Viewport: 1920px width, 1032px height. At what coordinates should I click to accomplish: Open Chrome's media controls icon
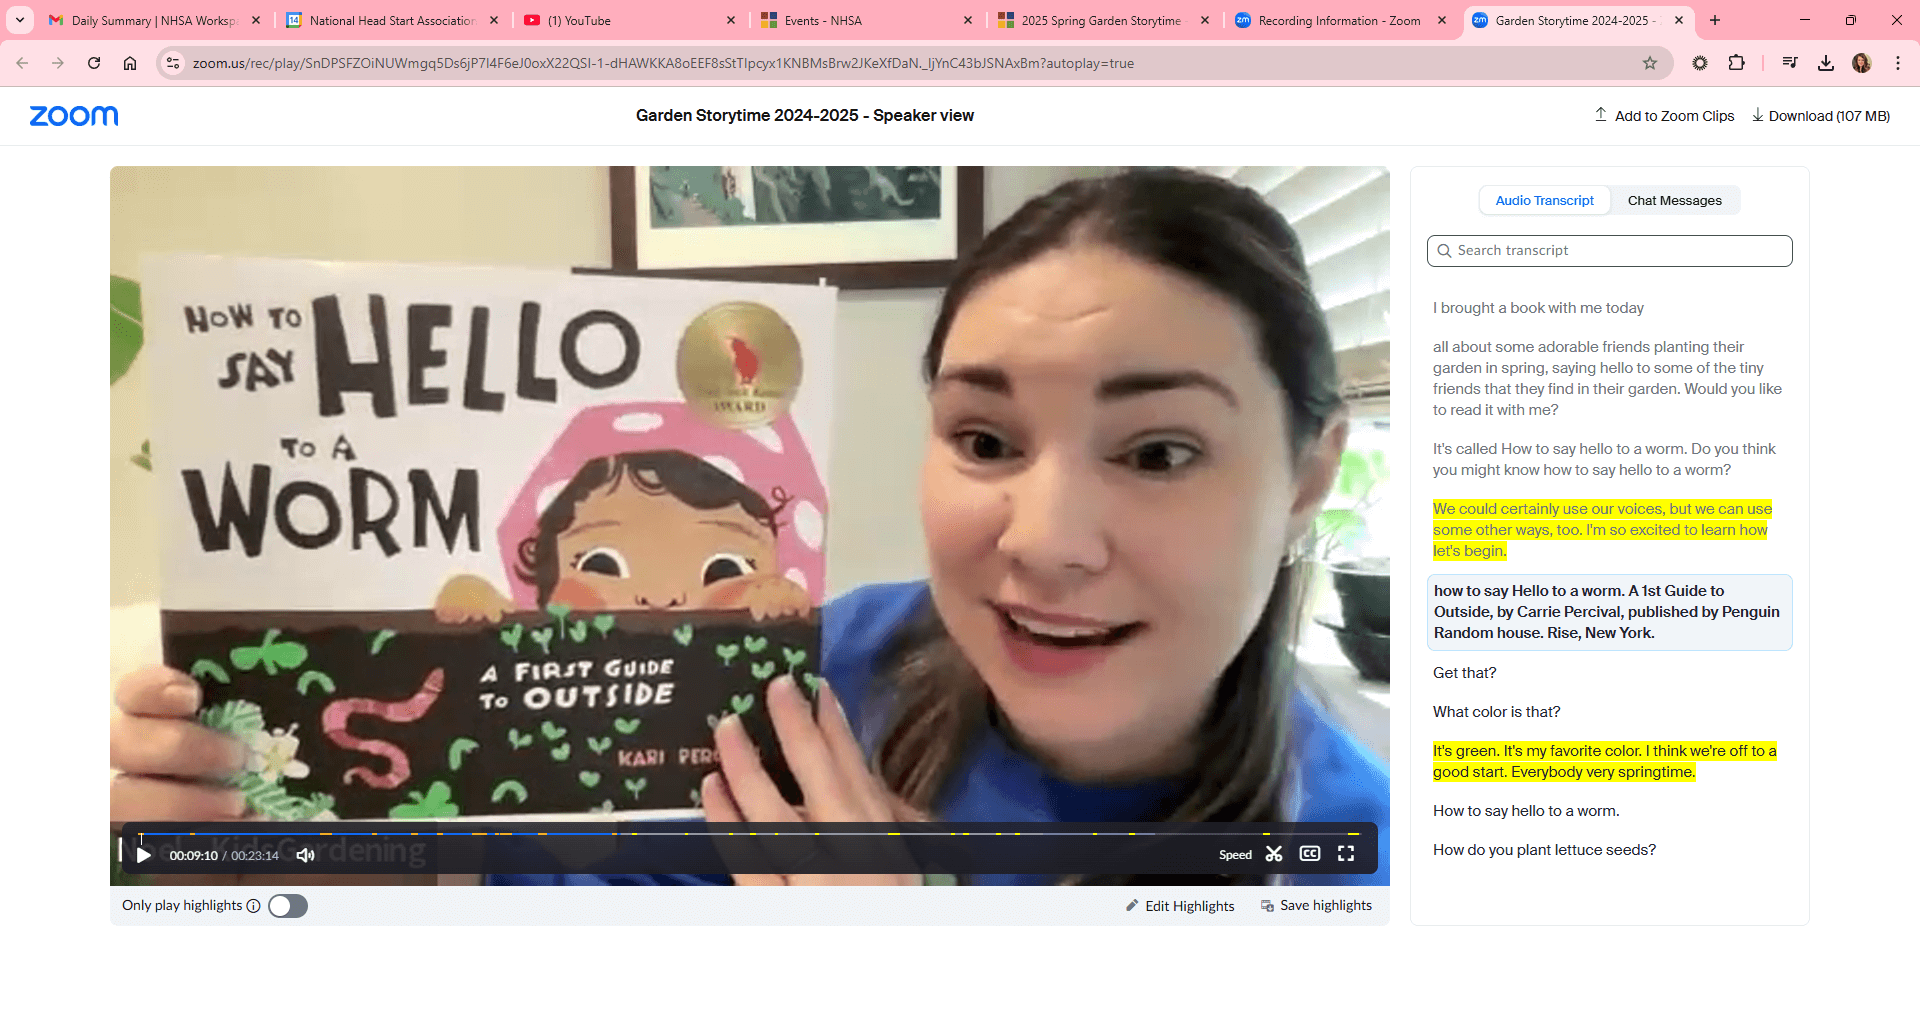click(x=1790, y=62)
